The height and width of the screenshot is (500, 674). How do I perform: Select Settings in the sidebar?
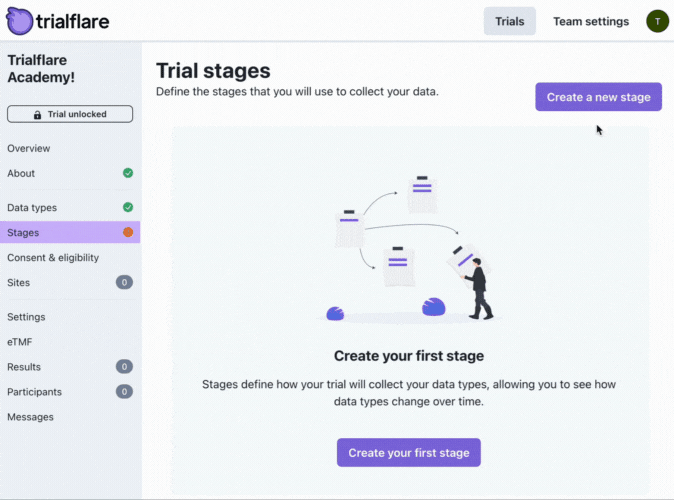point(26,317)
